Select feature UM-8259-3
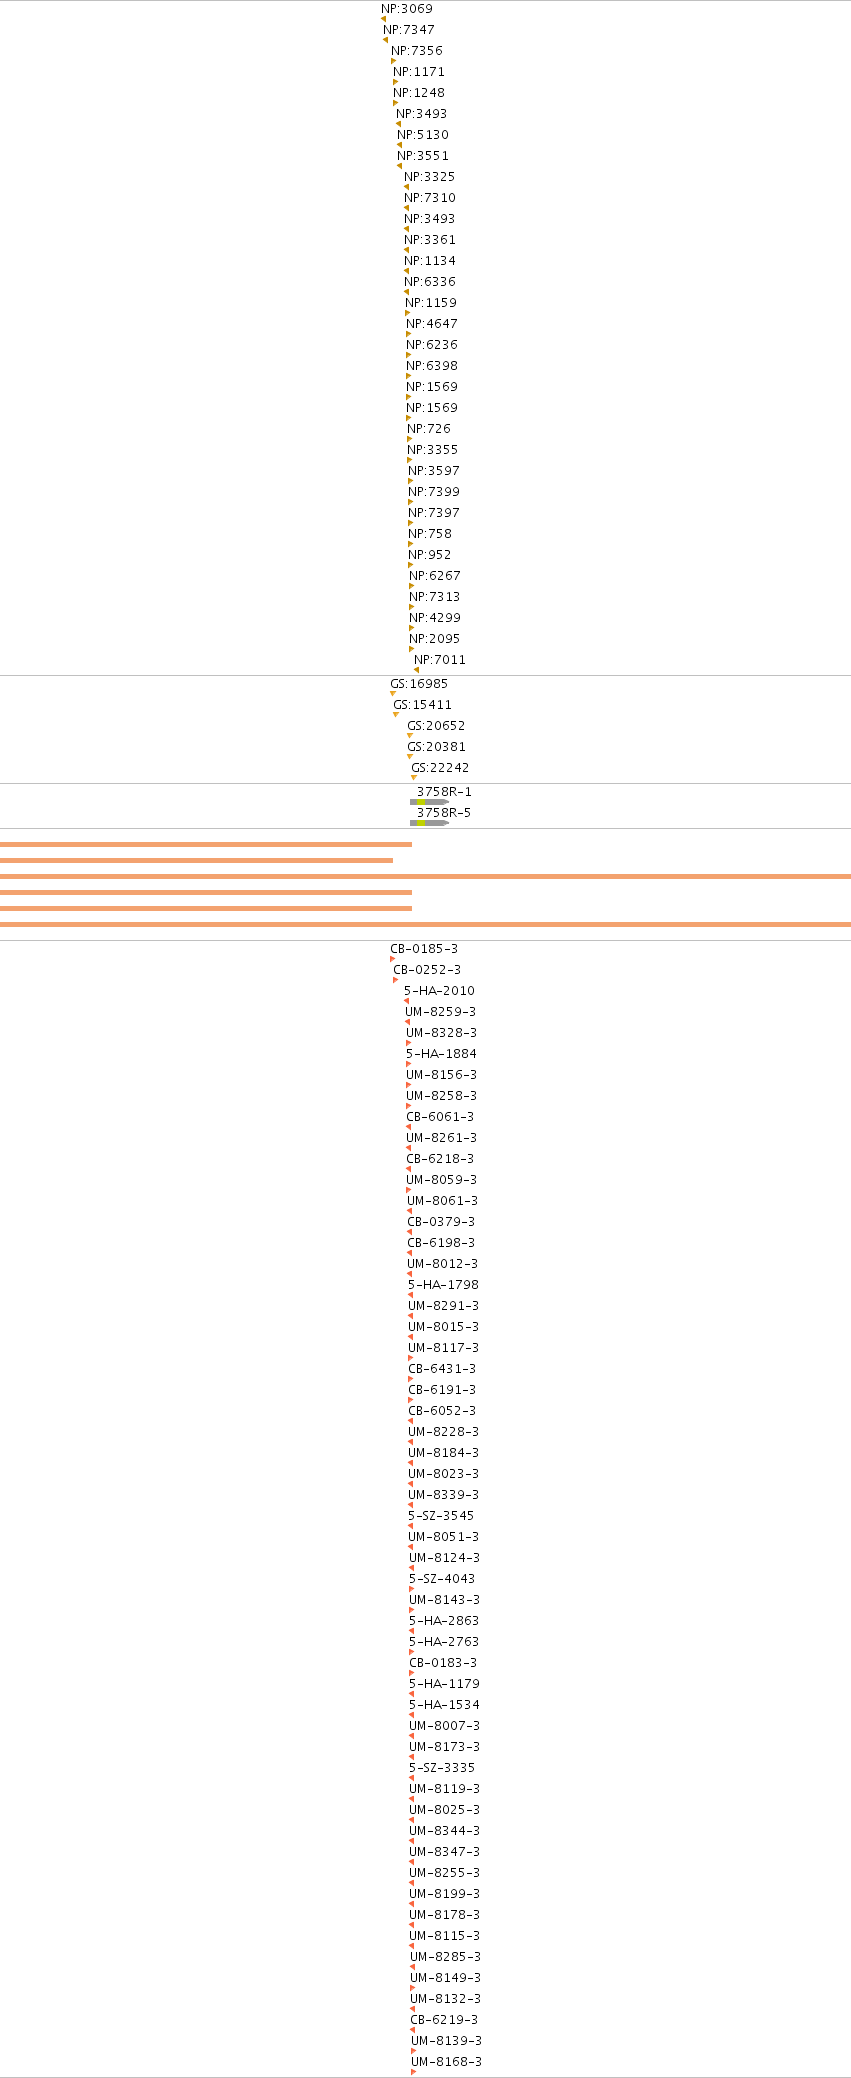 pyautogui.click(x=441, y=1012)
